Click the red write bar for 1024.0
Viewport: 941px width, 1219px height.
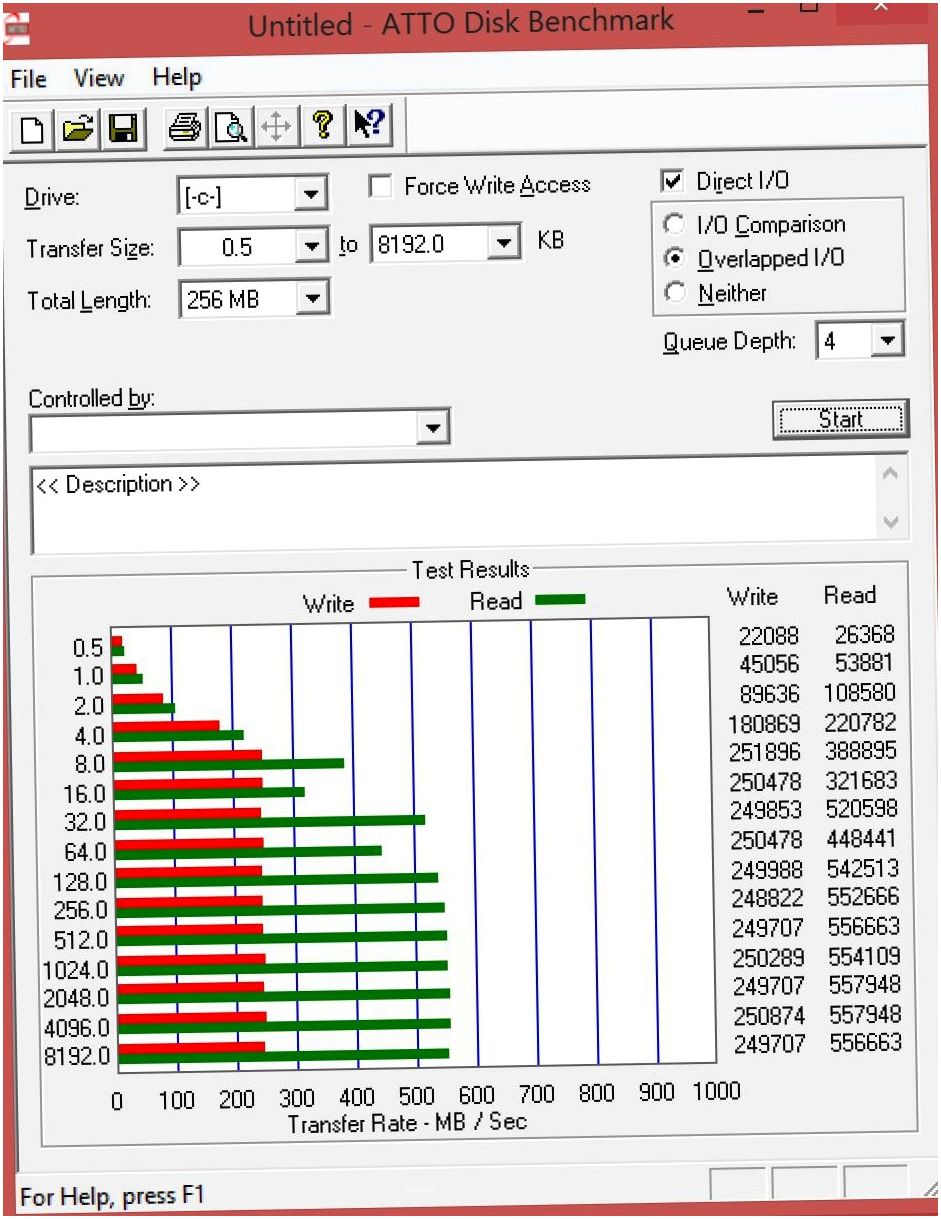tap(192, 959)
